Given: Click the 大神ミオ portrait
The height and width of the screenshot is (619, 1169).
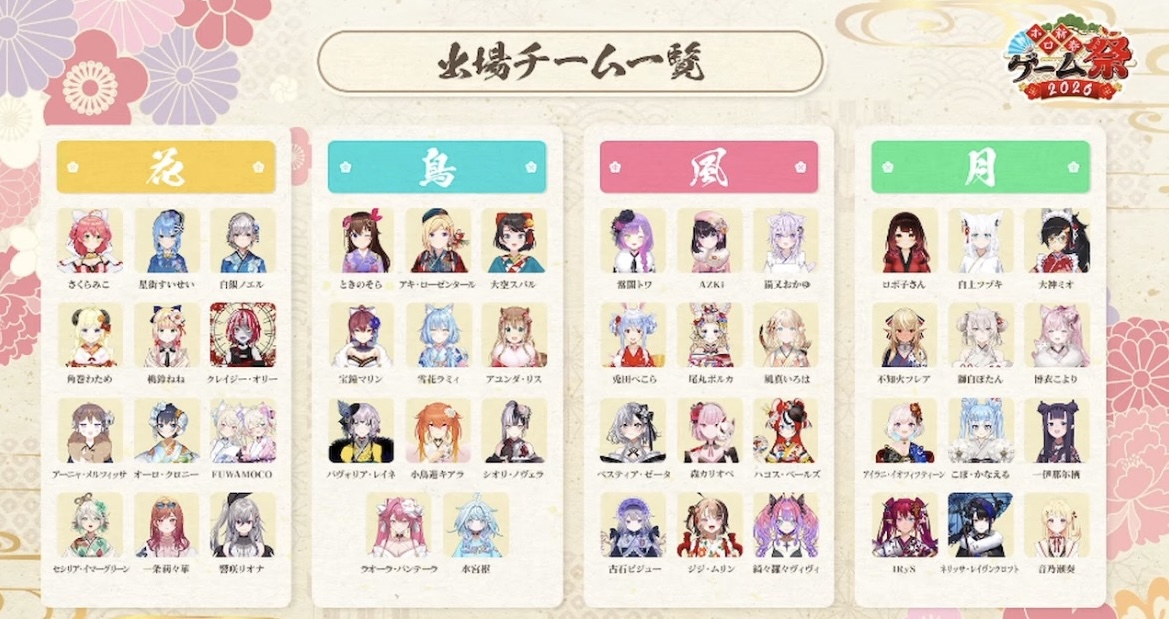Looking at the screenshot, I should 1057,241.
